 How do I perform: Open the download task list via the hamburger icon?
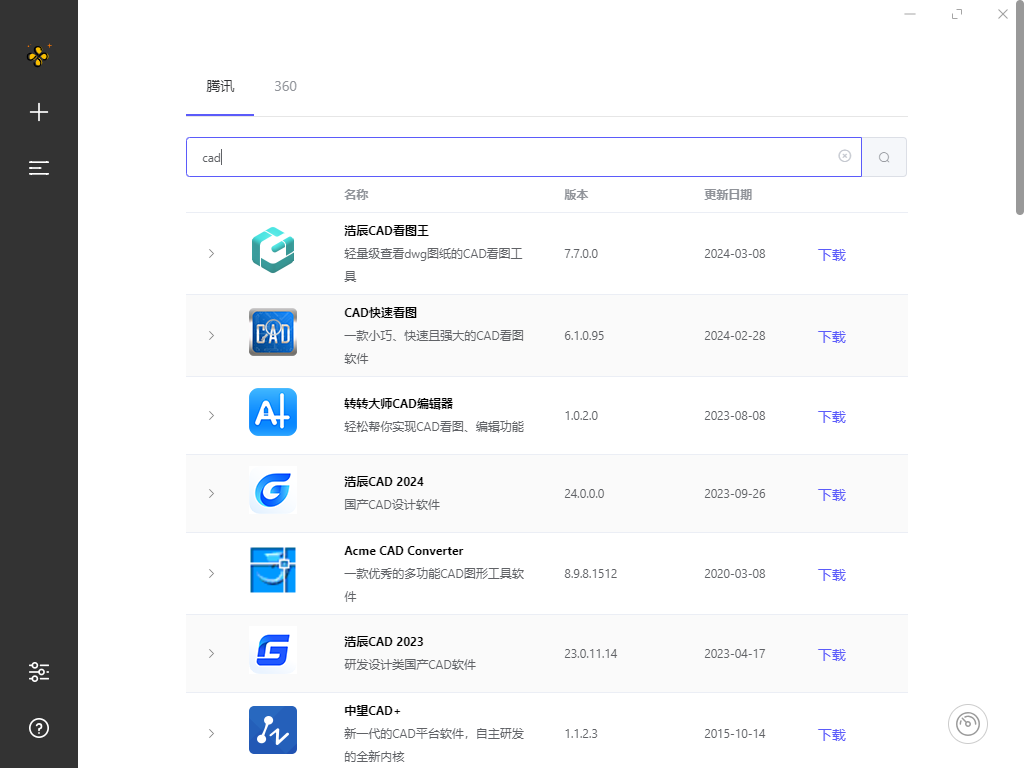(38, 168)
